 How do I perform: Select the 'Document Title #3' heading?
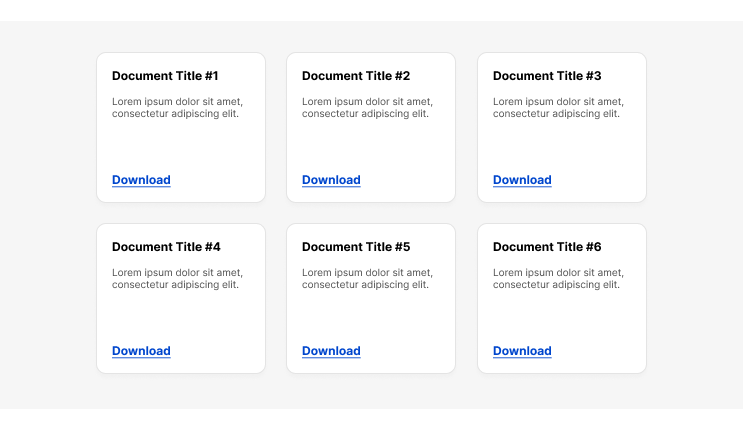547,76
